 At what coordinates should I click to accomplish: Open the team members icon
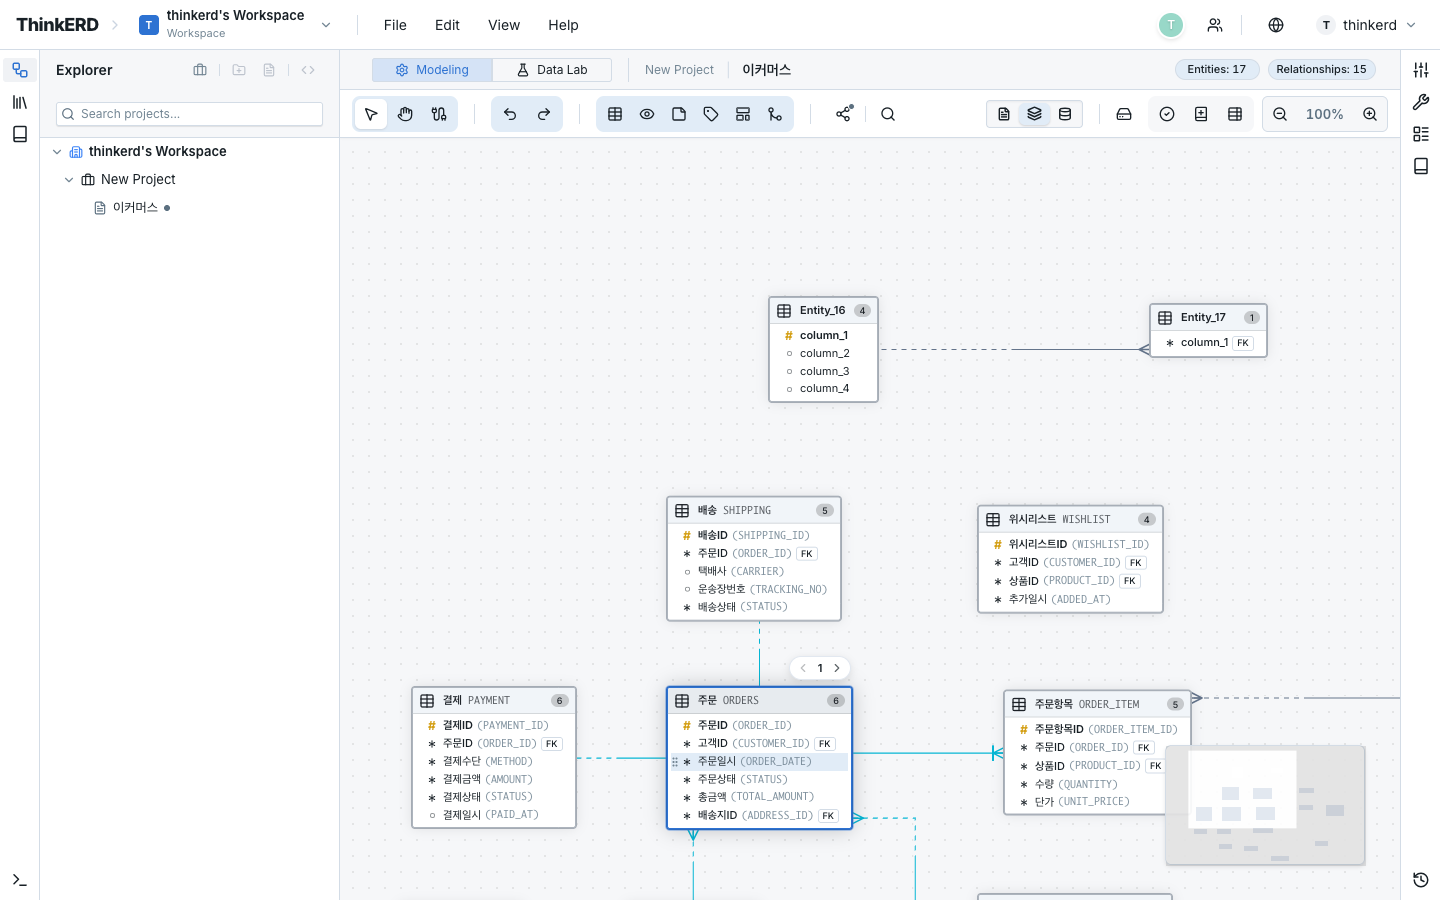pos(1215,25)
